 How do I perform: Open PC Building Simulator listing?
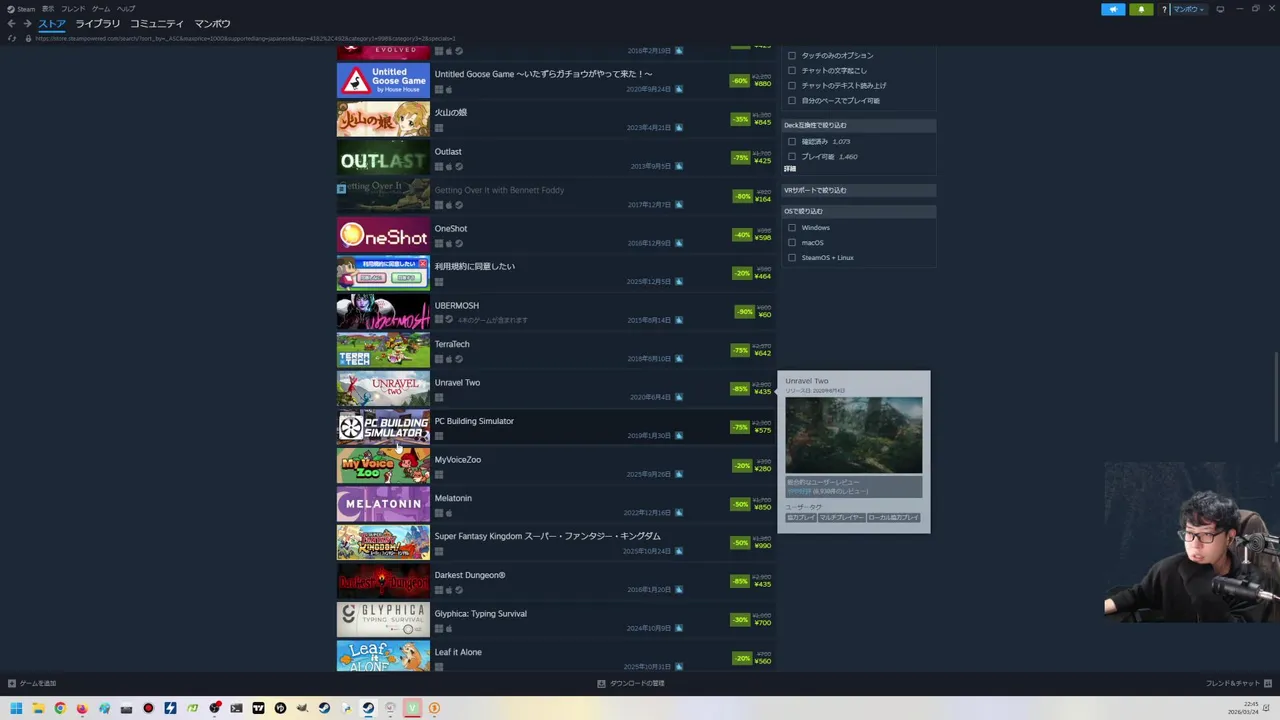(555, 427)
